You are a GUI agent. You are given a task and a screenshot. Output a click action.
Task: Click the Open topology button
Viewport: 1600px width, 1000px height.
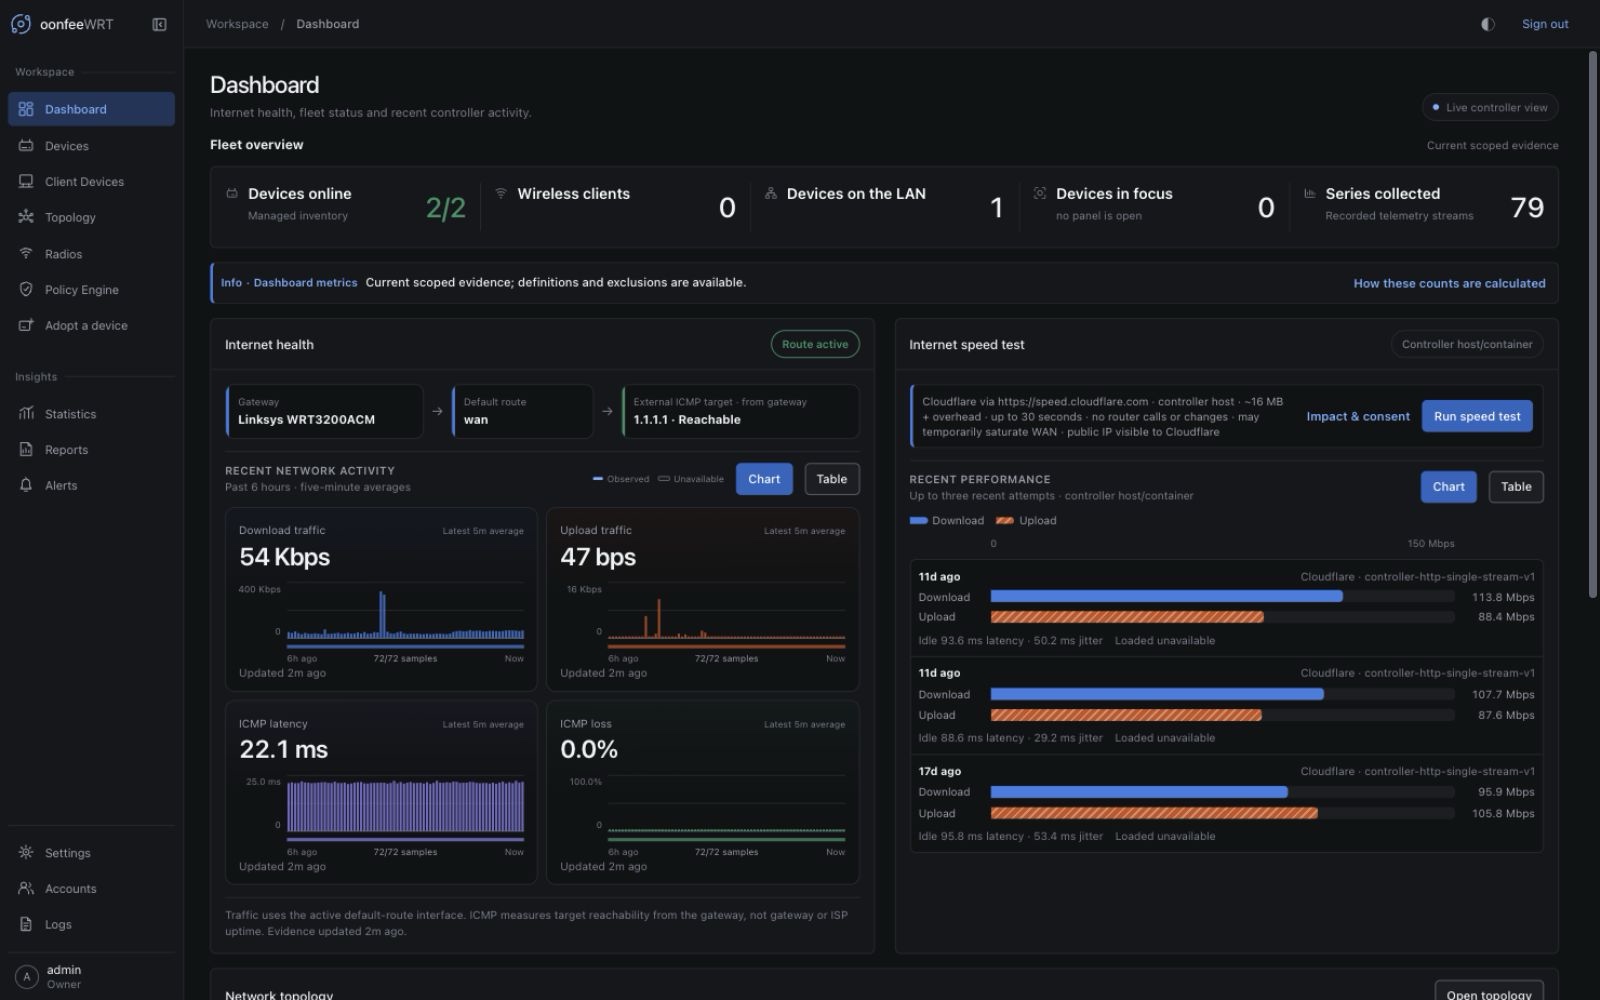[x=1489, y=993]
